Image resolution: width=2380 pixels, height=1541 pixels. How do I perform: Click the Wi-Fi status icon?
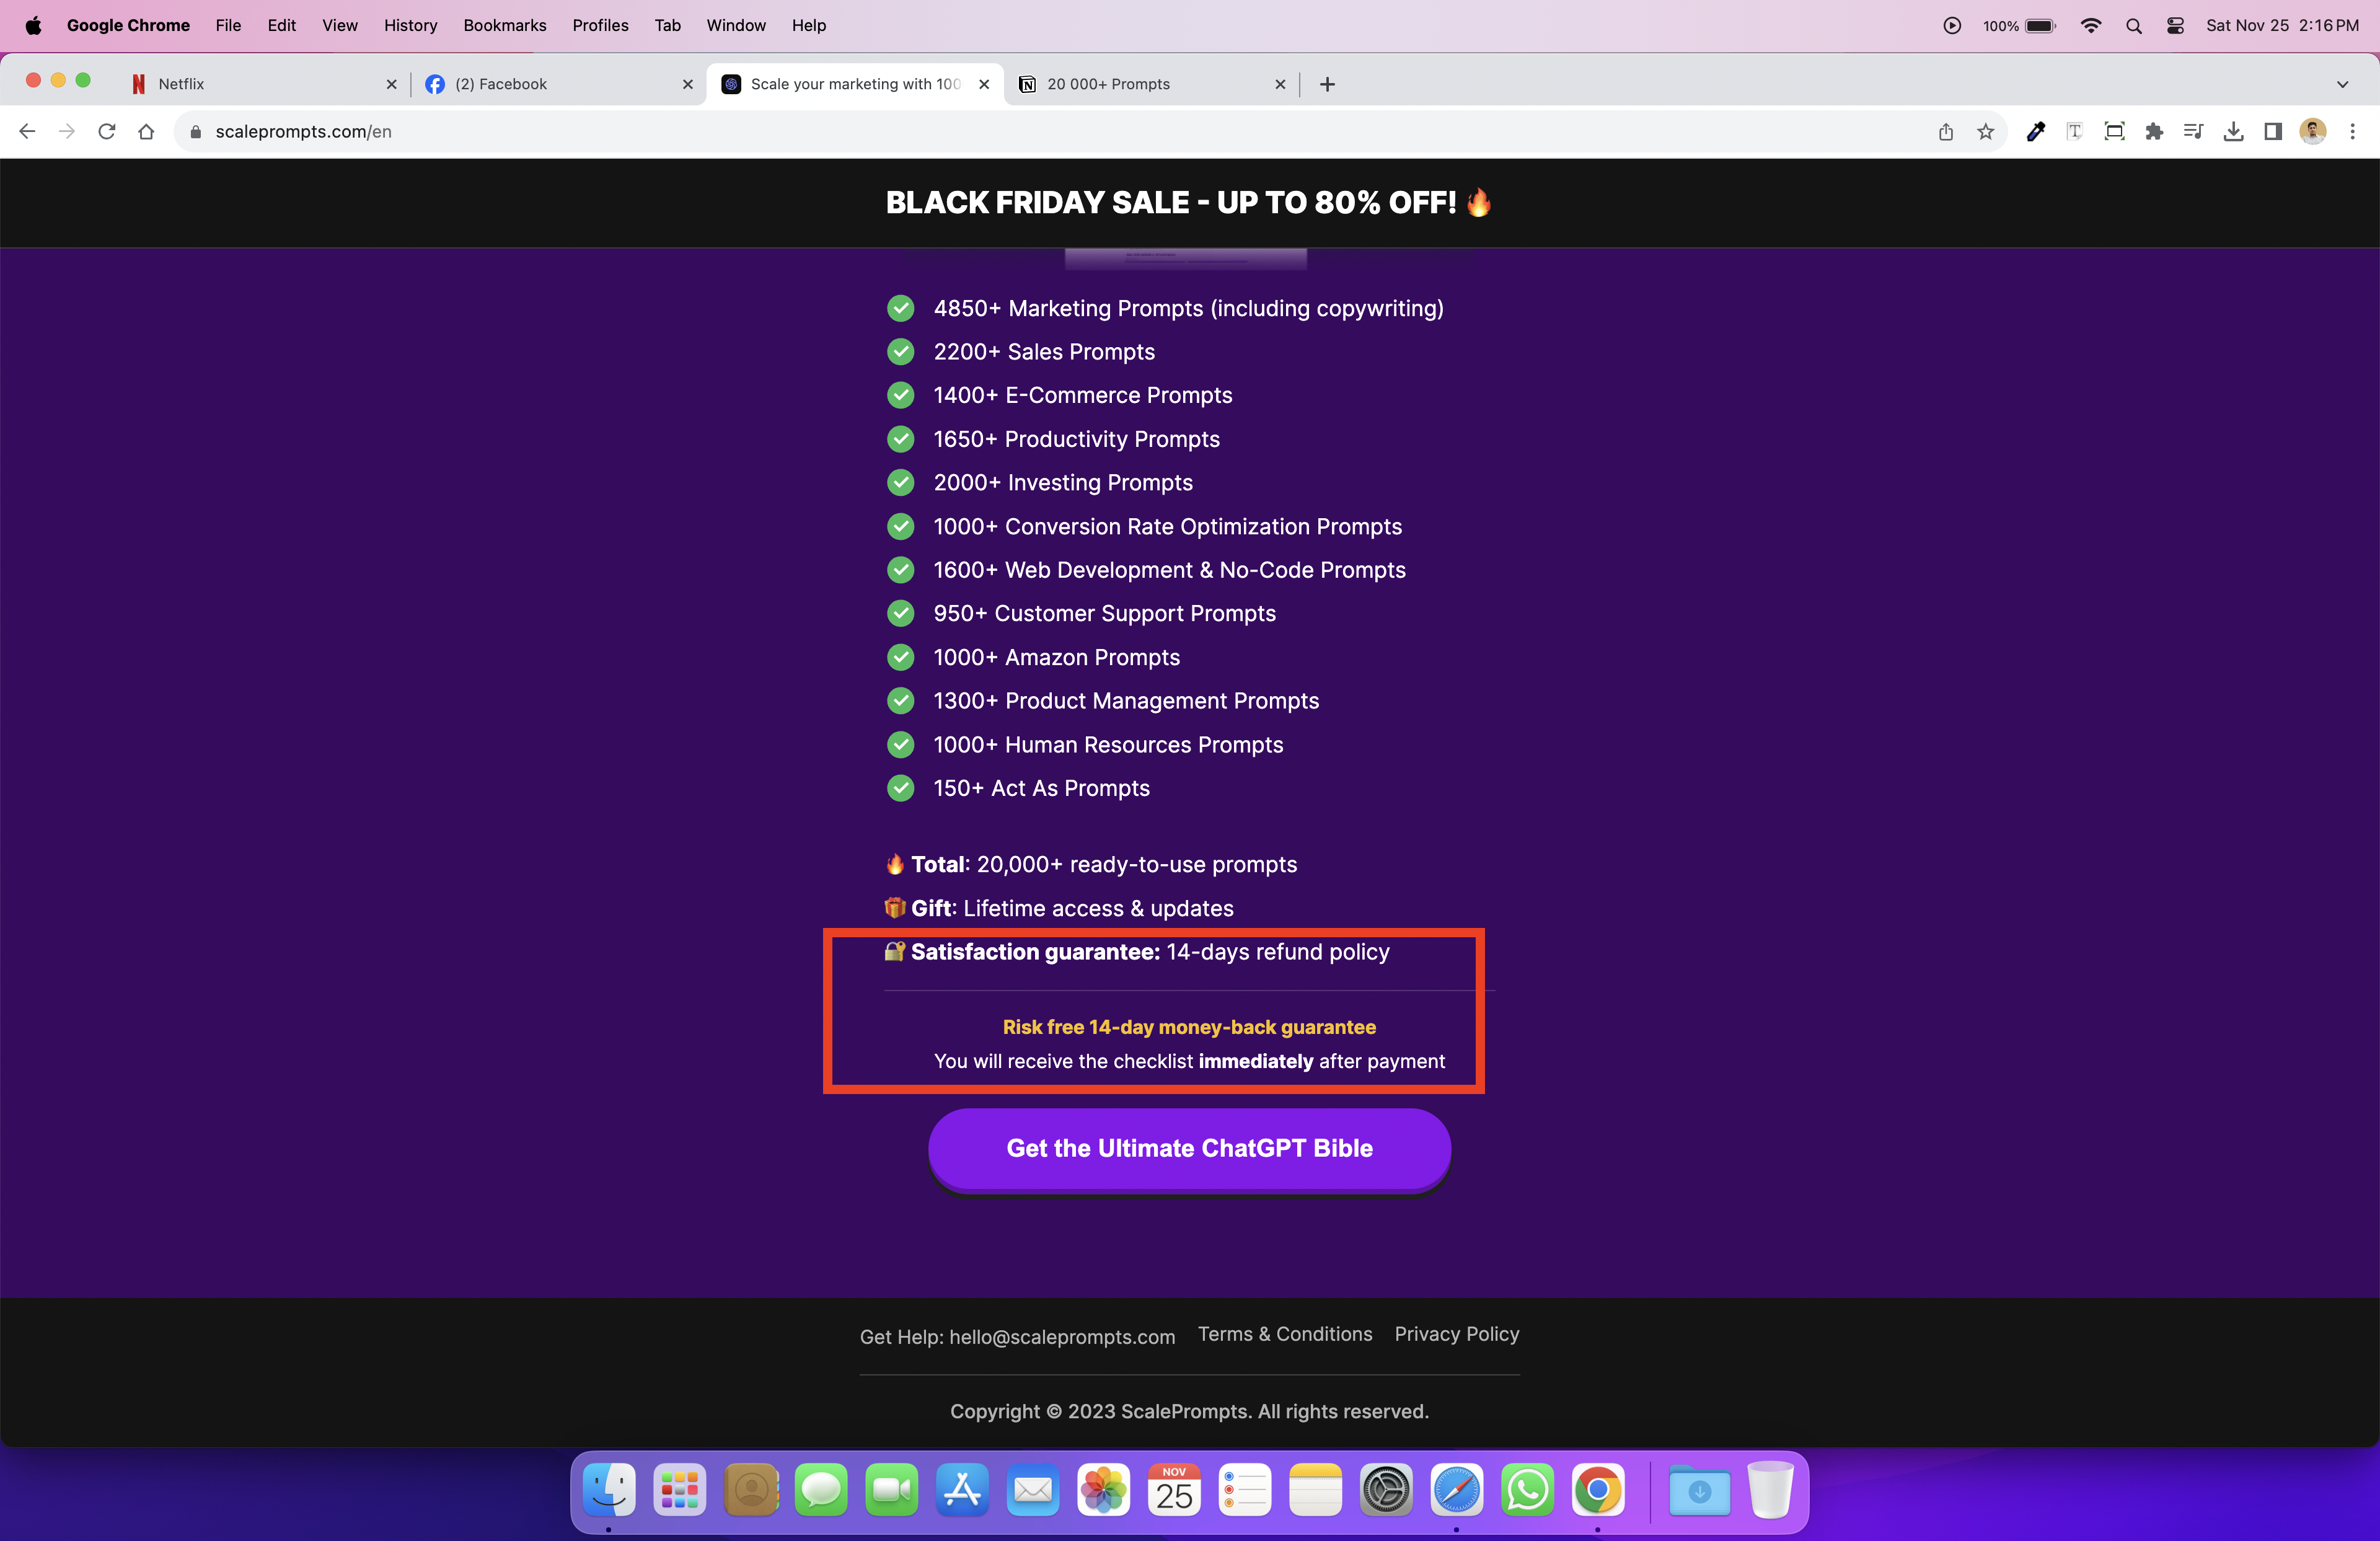tap(2091, 26)
